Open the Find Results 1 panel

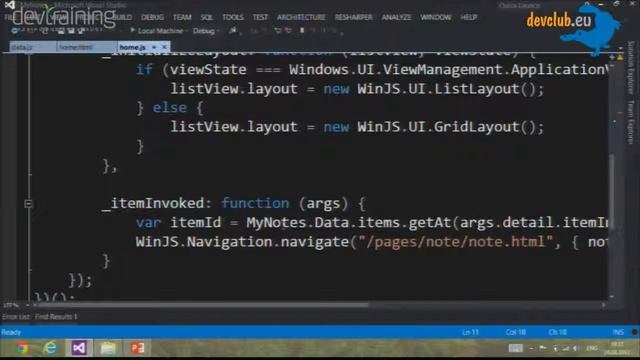coord(56,317)
